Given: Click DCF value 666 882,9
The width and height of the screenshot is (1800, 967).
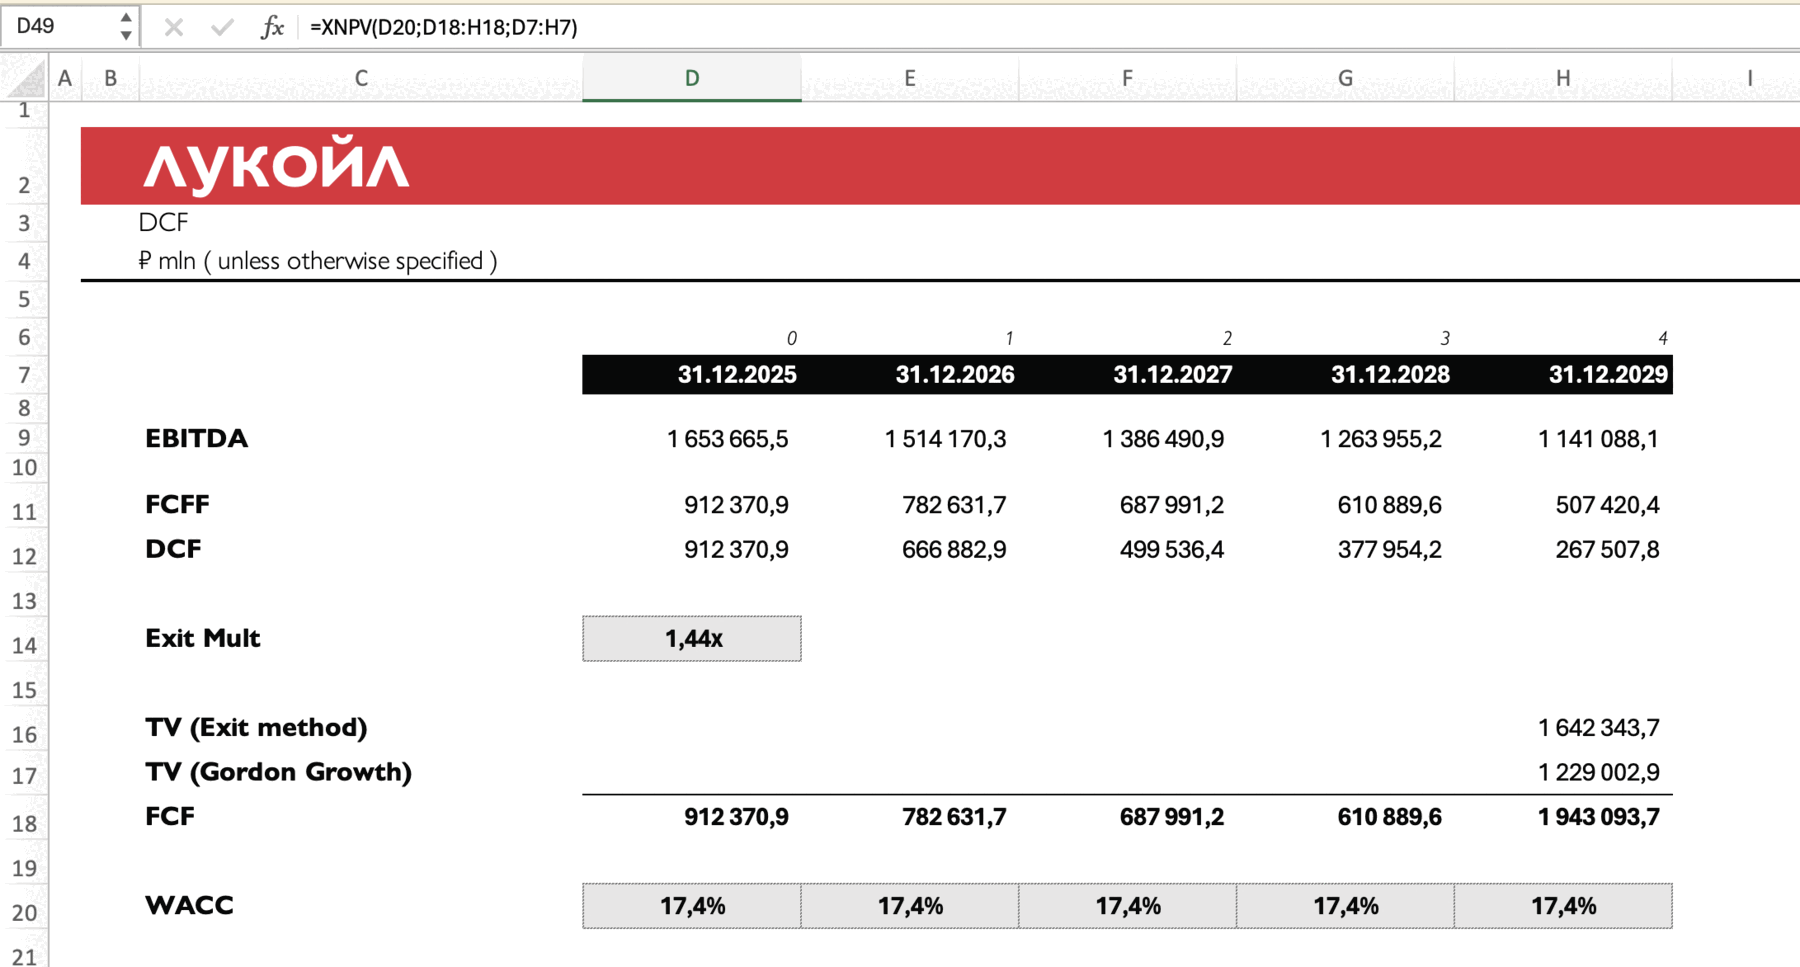Looking at the screenshot, I should tap(954, 550).
